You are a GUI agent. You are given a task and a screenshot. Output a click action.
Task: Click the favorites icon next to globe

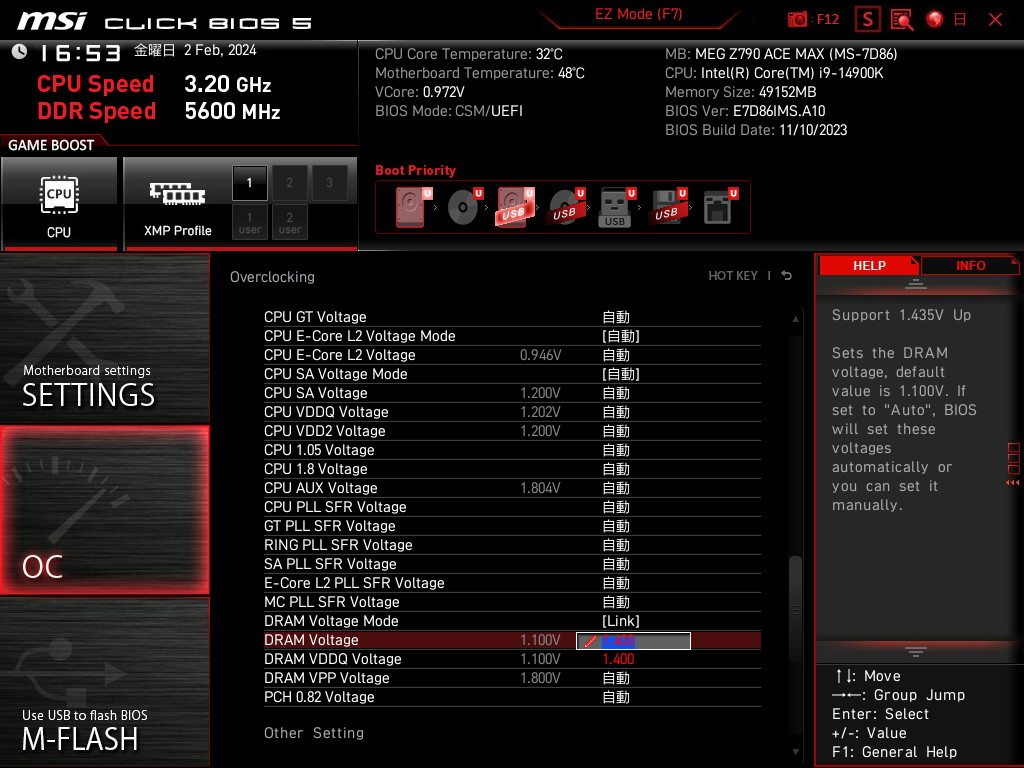tap(960, 20)
